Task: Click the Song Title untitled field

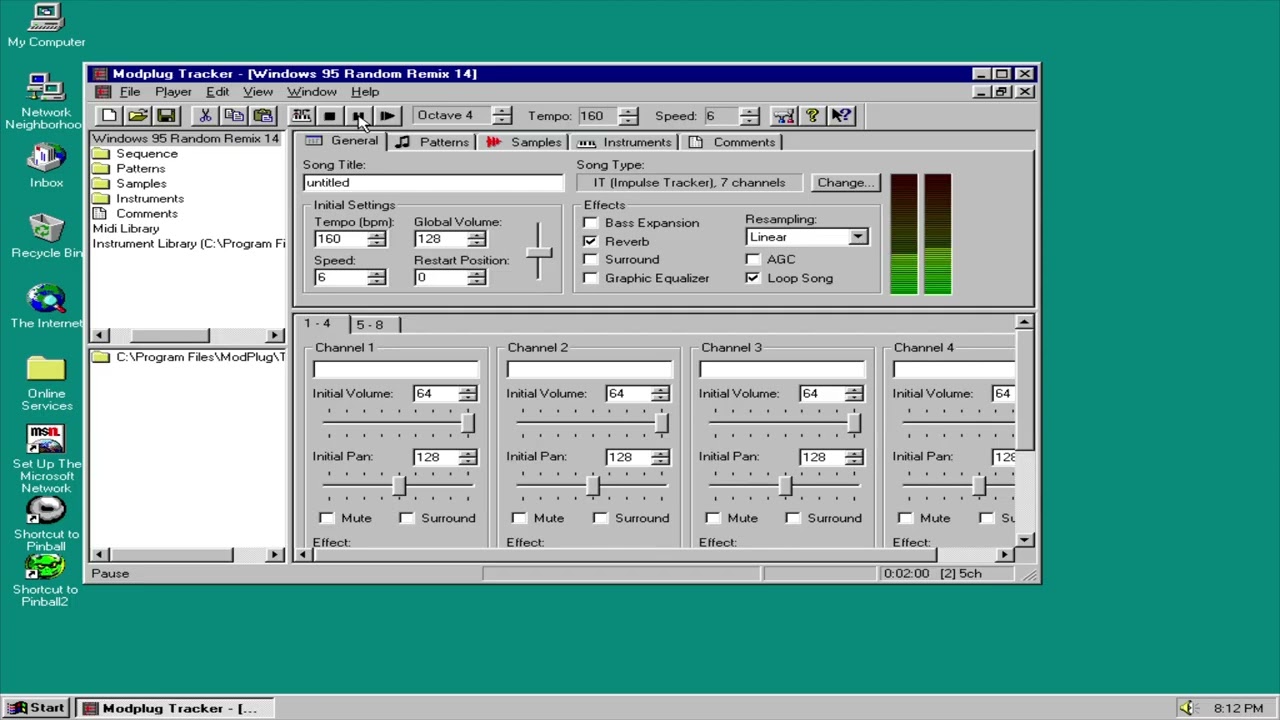Action: point(433,183)
